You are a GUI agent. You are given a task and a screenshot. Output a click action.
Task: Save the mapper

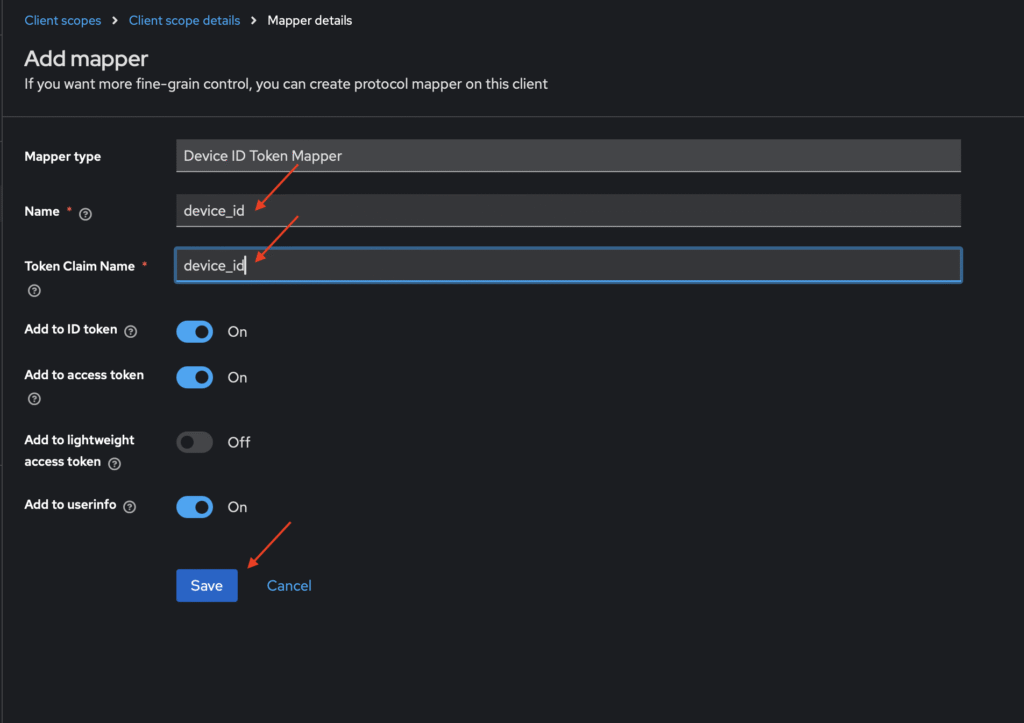206,585
